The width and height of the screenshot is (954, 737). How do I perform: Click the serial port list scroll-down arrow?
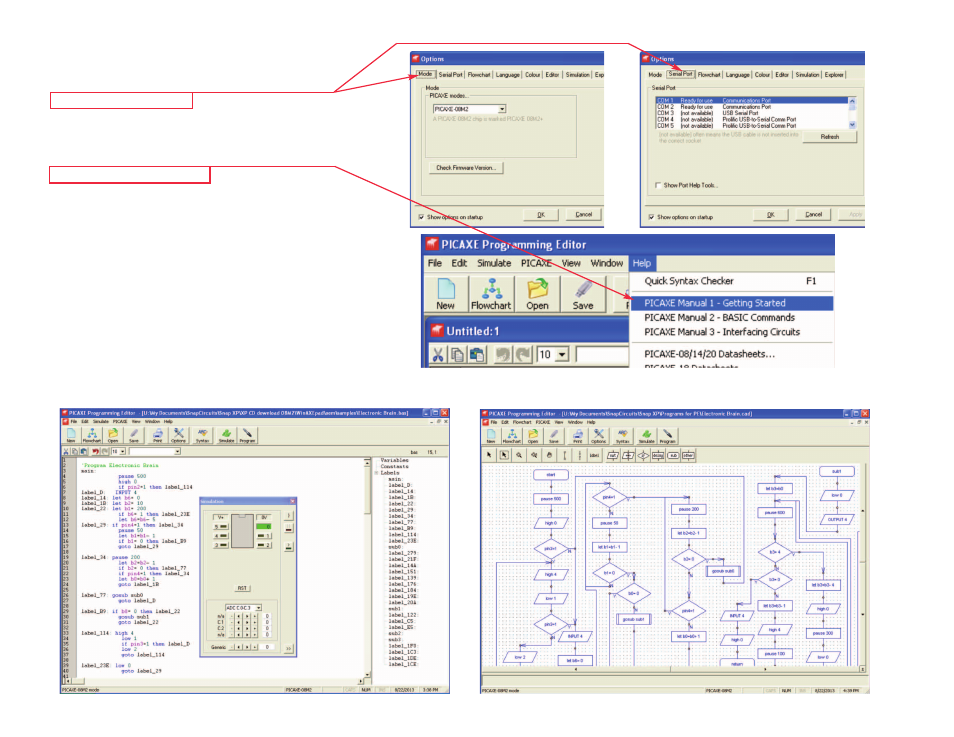coord(852,125)
